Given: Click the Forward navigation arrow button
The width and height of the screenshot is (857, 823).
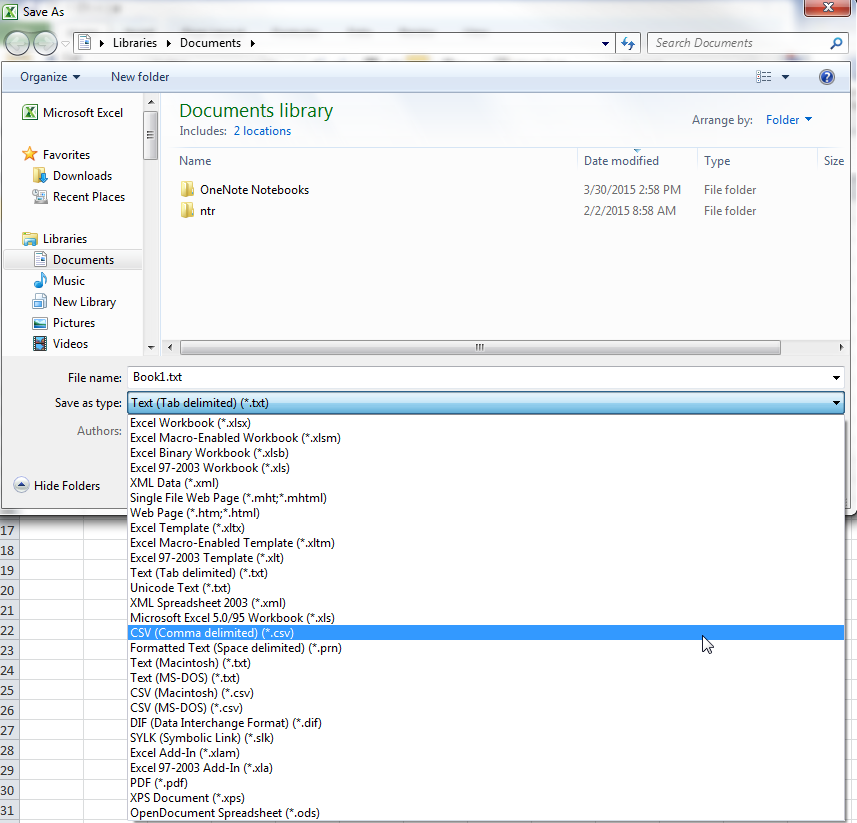Looking at the screenshot, I should tap(45, 43).
